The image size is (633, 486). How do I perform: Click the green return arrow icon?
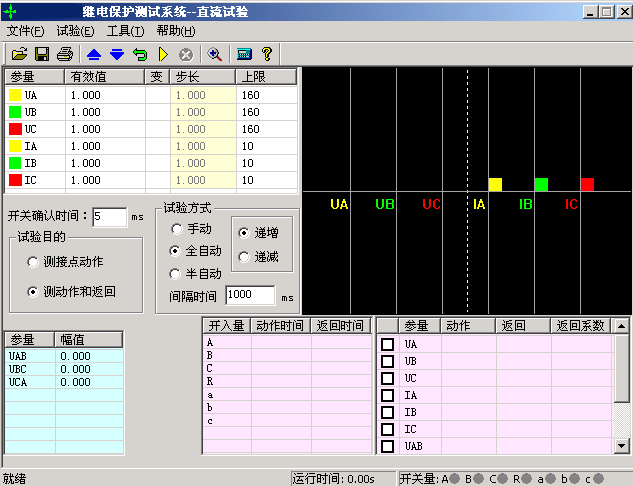click(139, 54)
